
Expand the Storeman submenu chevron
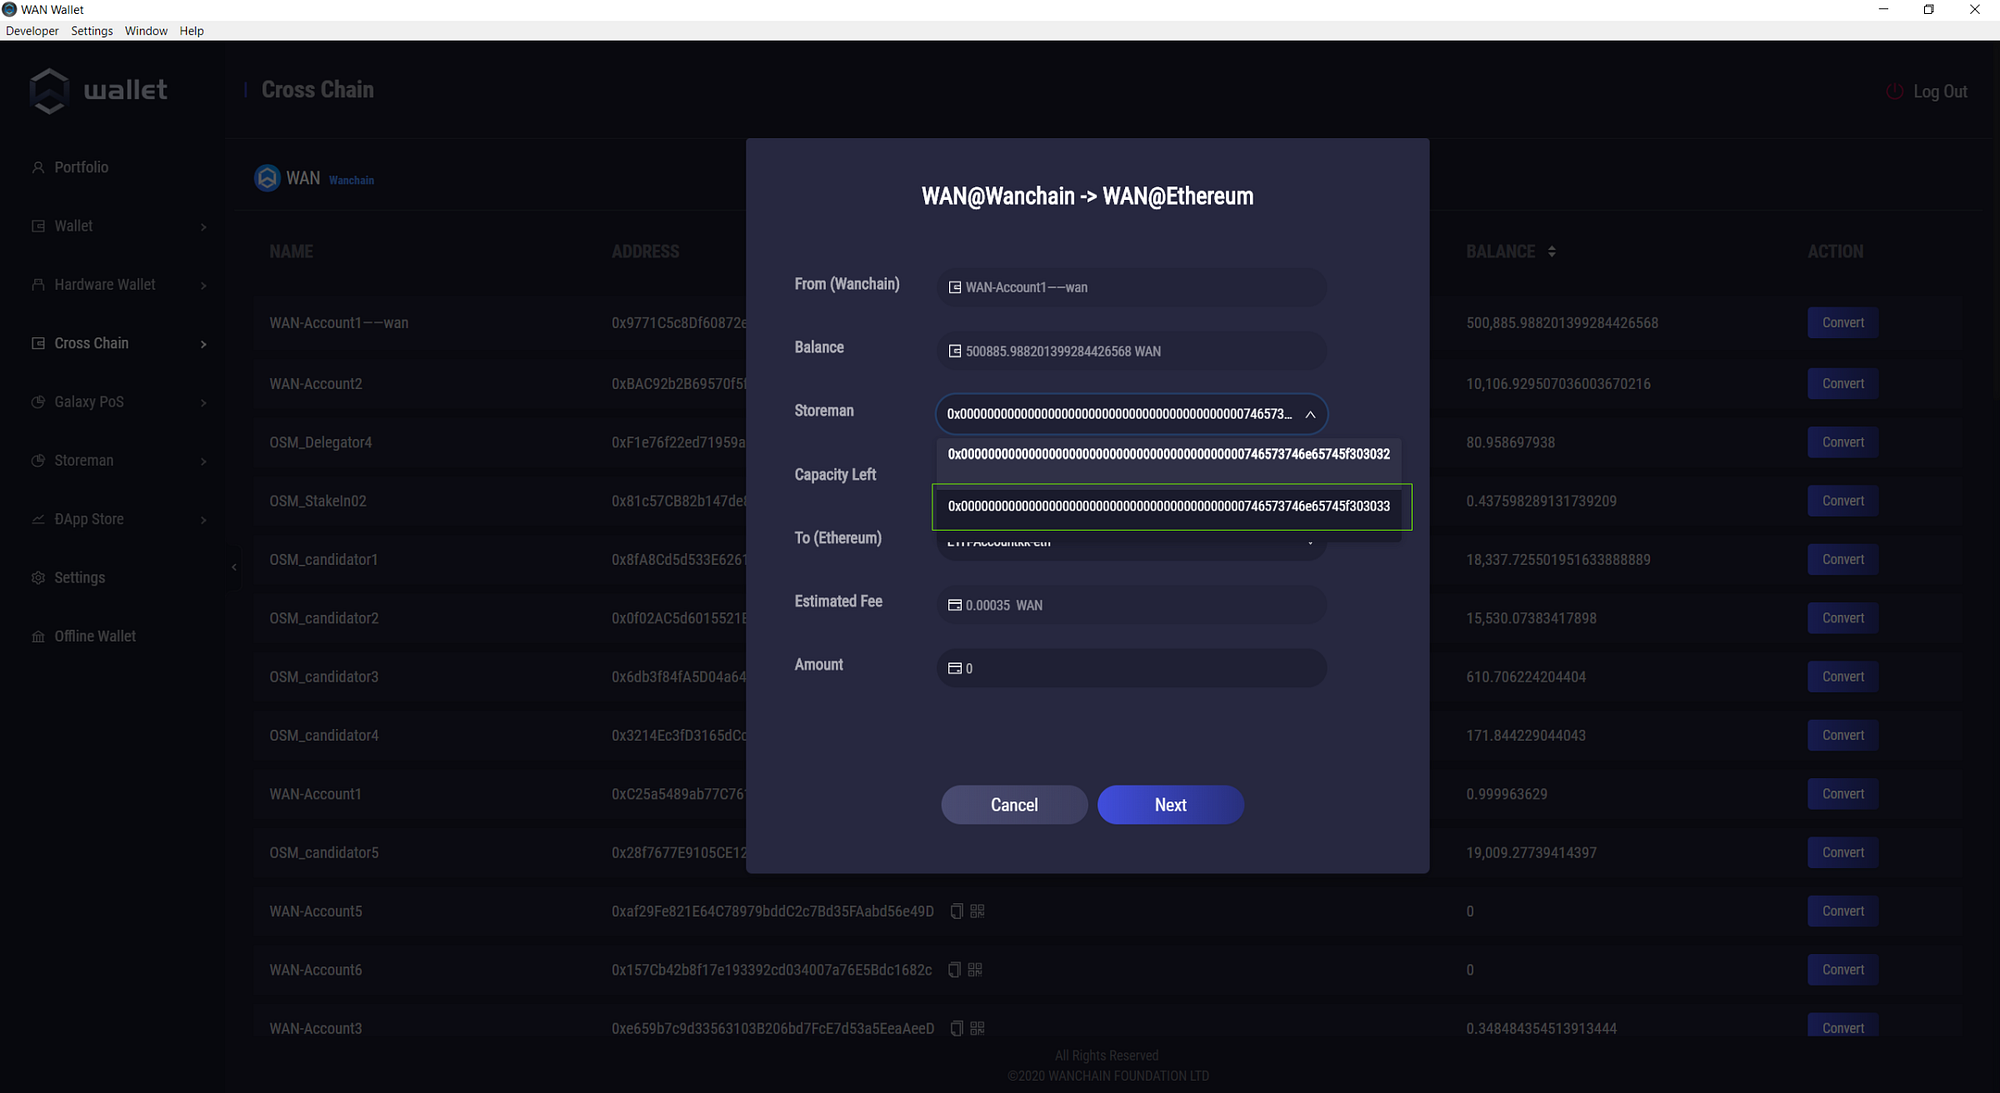(204, 461)
